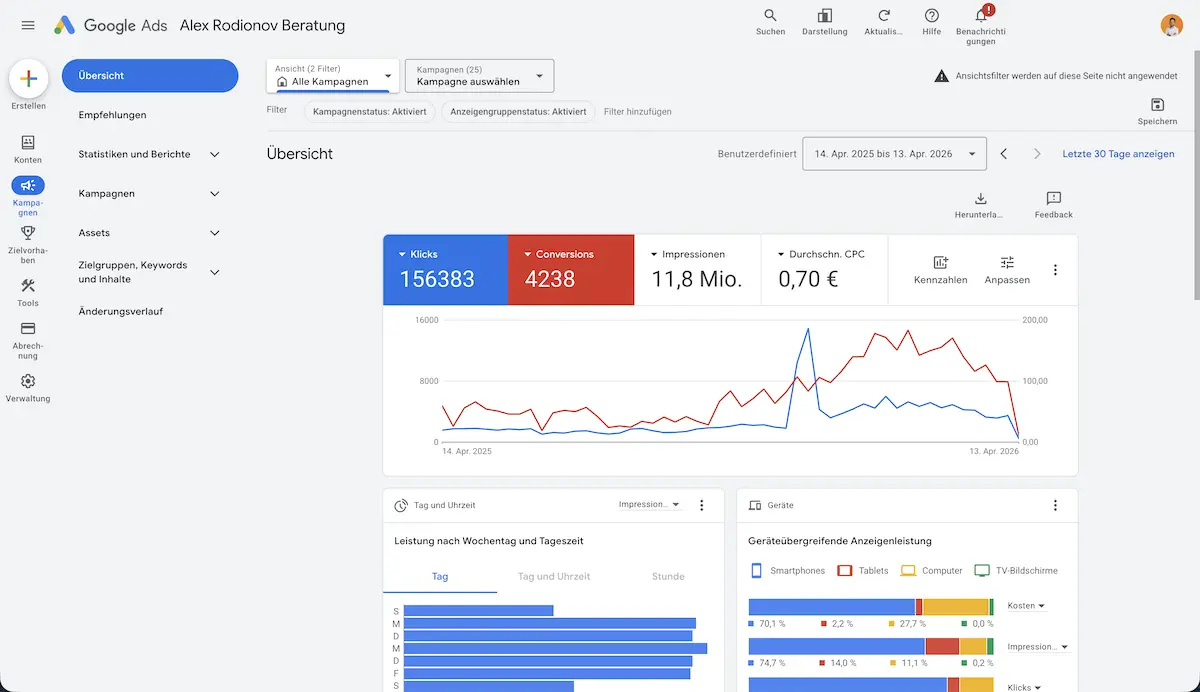Click the Herunterladen download icon
This screenshot has height=692, width=1200.
pyautogui.click(x=980, y=199)
